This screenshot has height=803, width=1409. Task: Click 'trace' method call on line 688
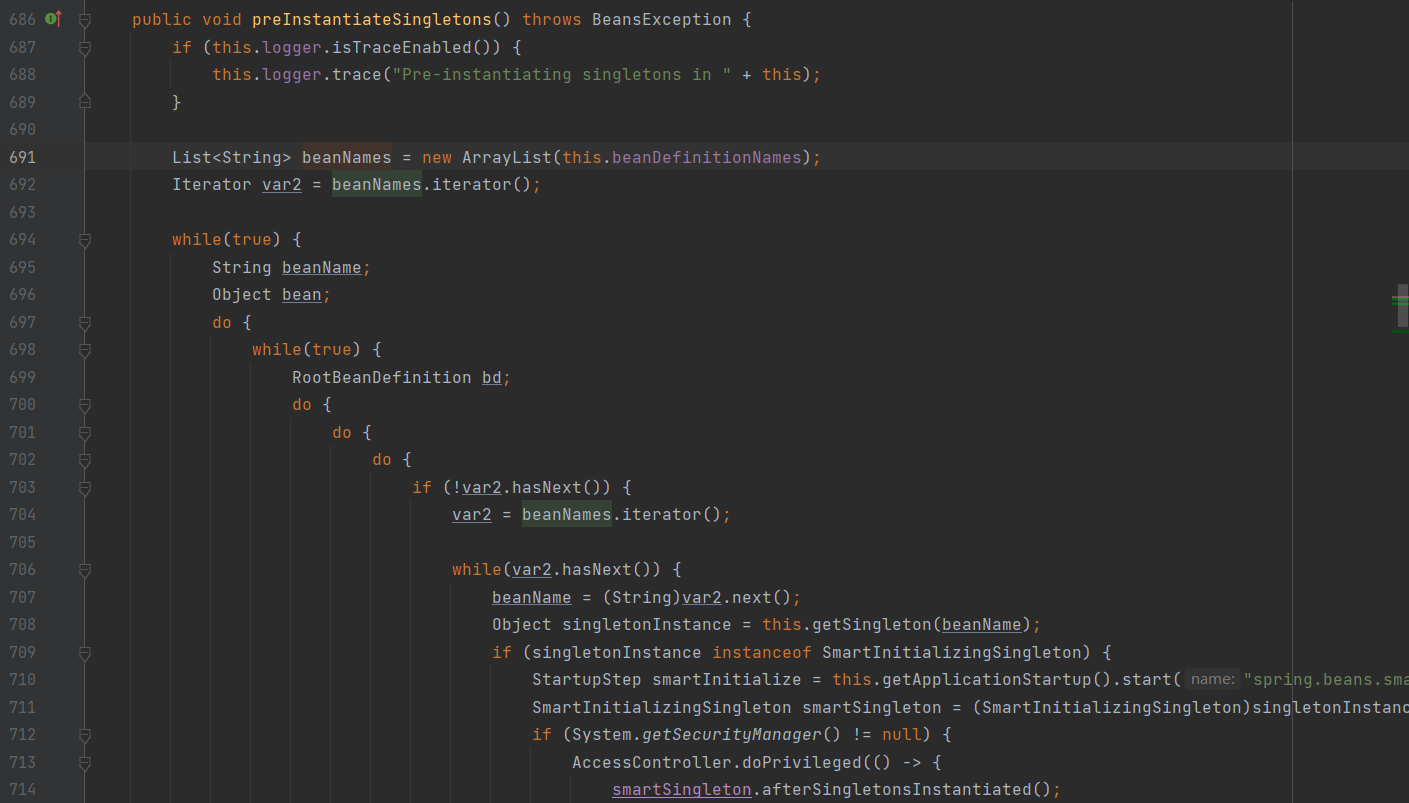point(357,75)
